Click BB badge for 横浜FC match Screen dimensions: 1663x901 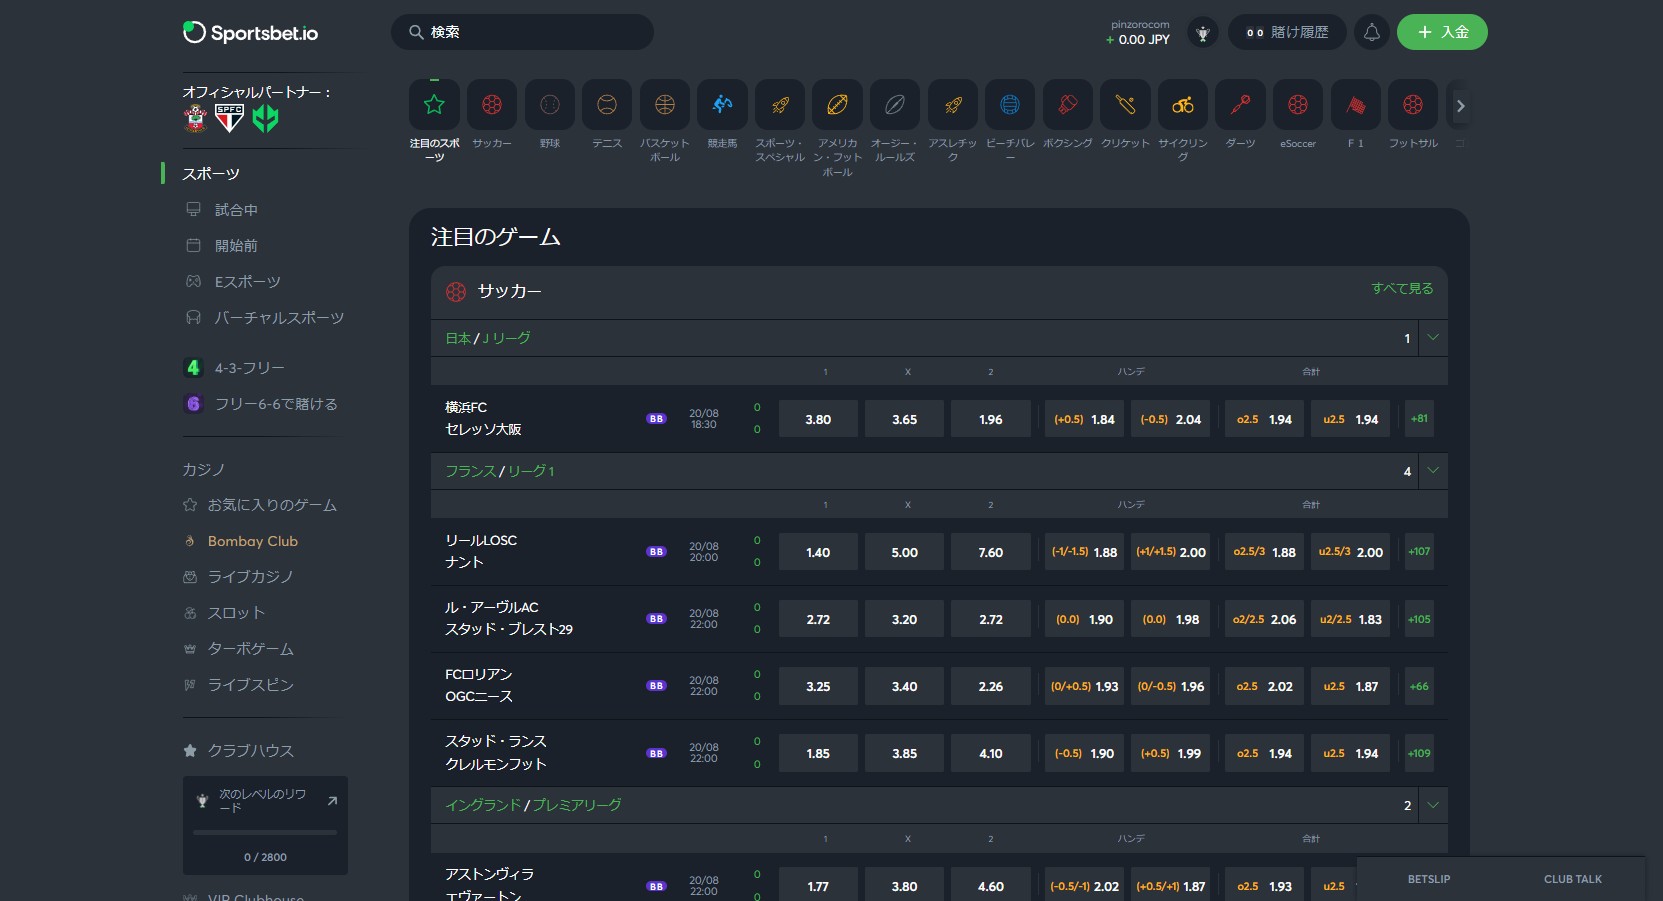[656, 419]
